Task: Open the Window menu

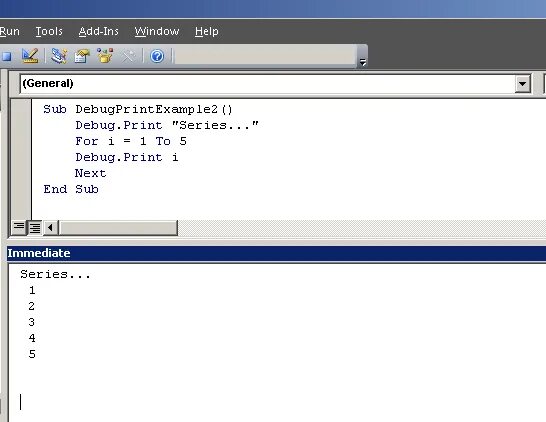Action: 157,31
